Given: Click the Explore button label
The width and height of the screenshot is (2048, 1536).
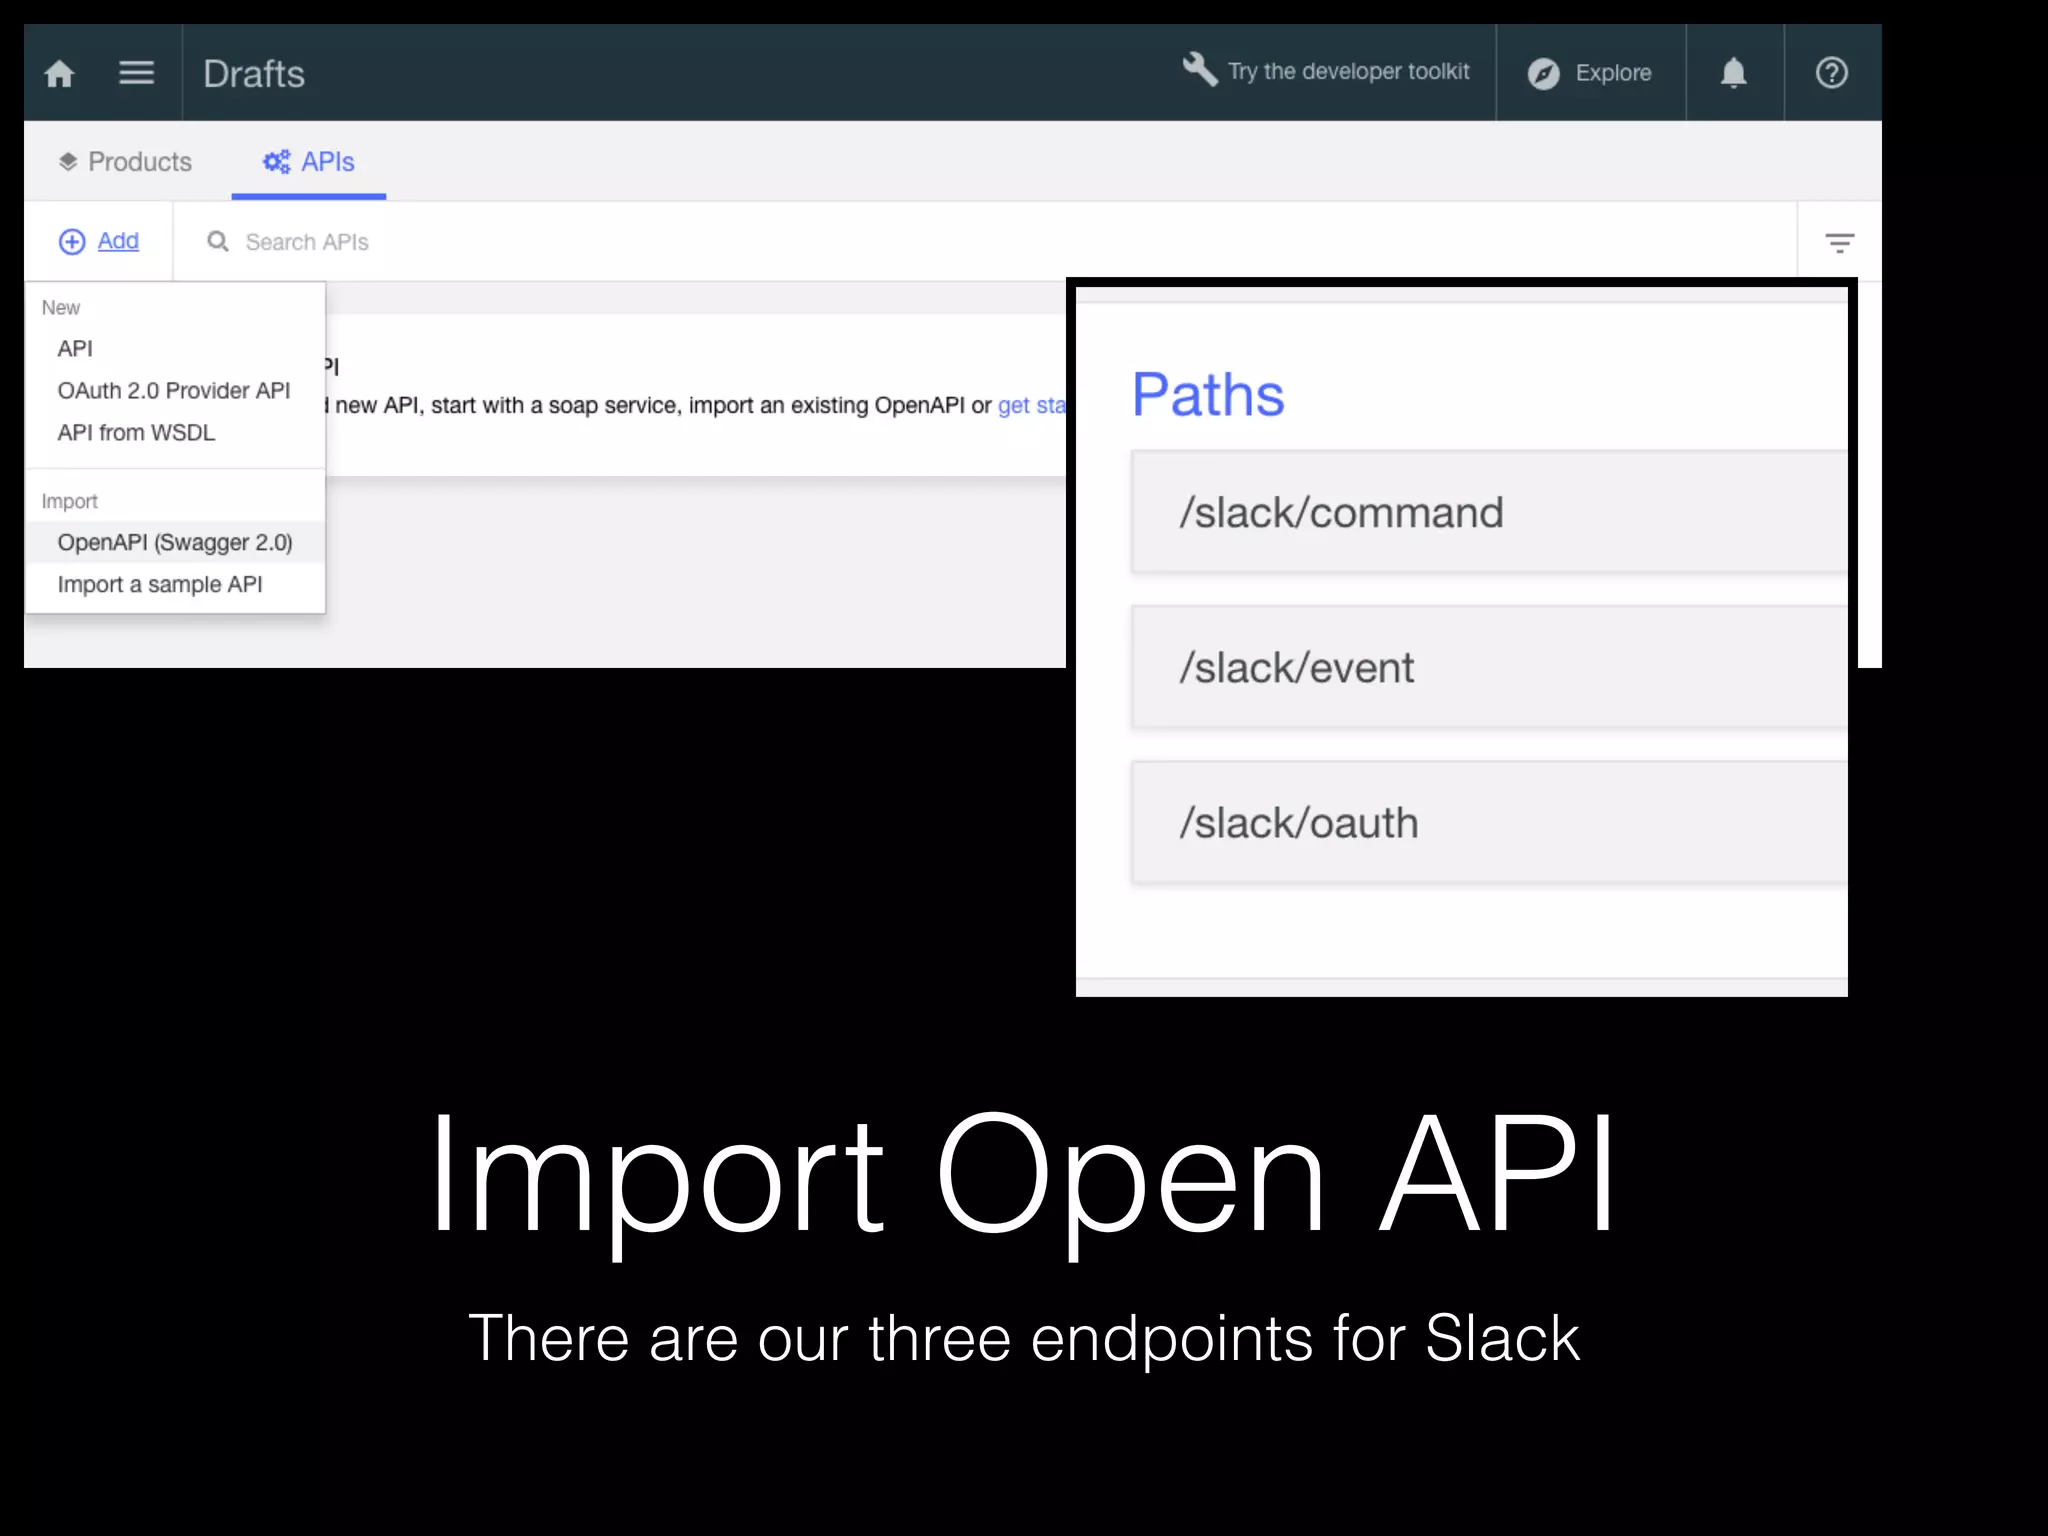Looking at the screenshot, I should pyautogui.click(x=1613, y=73).
